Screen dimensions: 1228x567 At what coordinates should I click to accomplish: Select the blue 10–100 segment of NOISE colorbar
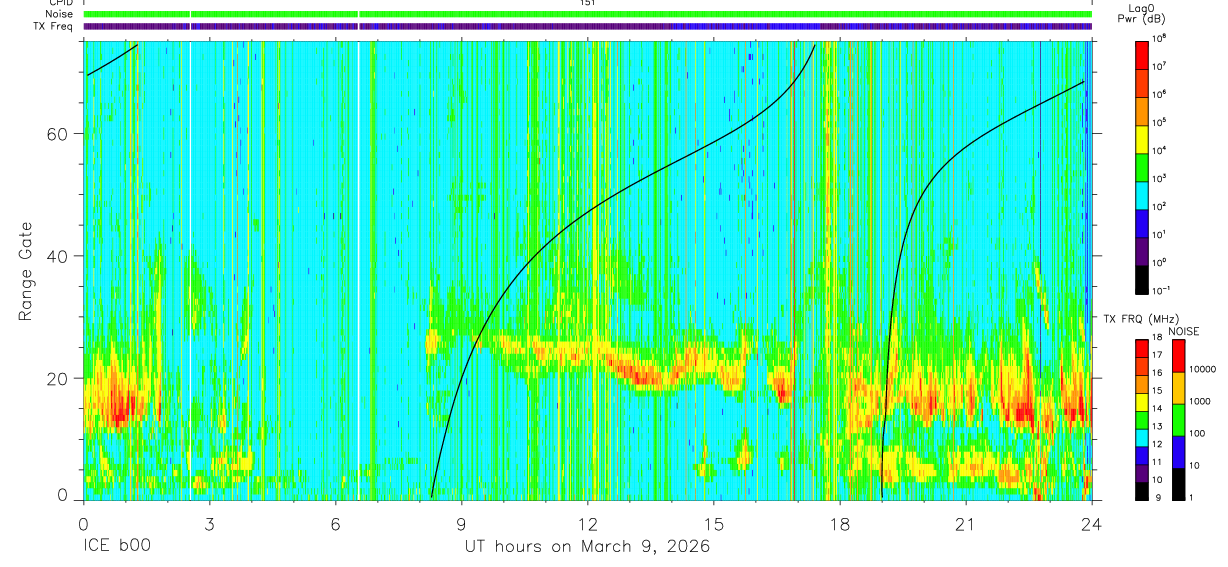(x=1179, y=451)
